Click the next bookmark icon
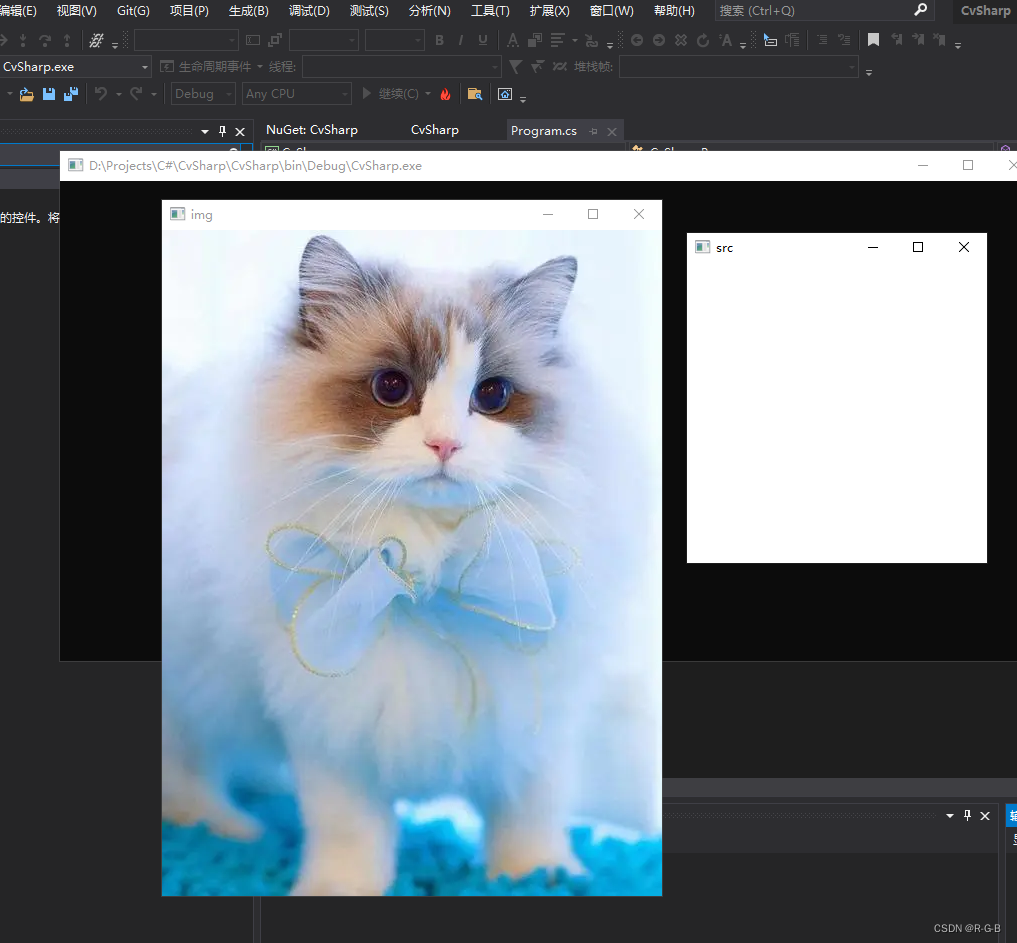Screen dimensions: 1017x943 [x=918, y=40]
